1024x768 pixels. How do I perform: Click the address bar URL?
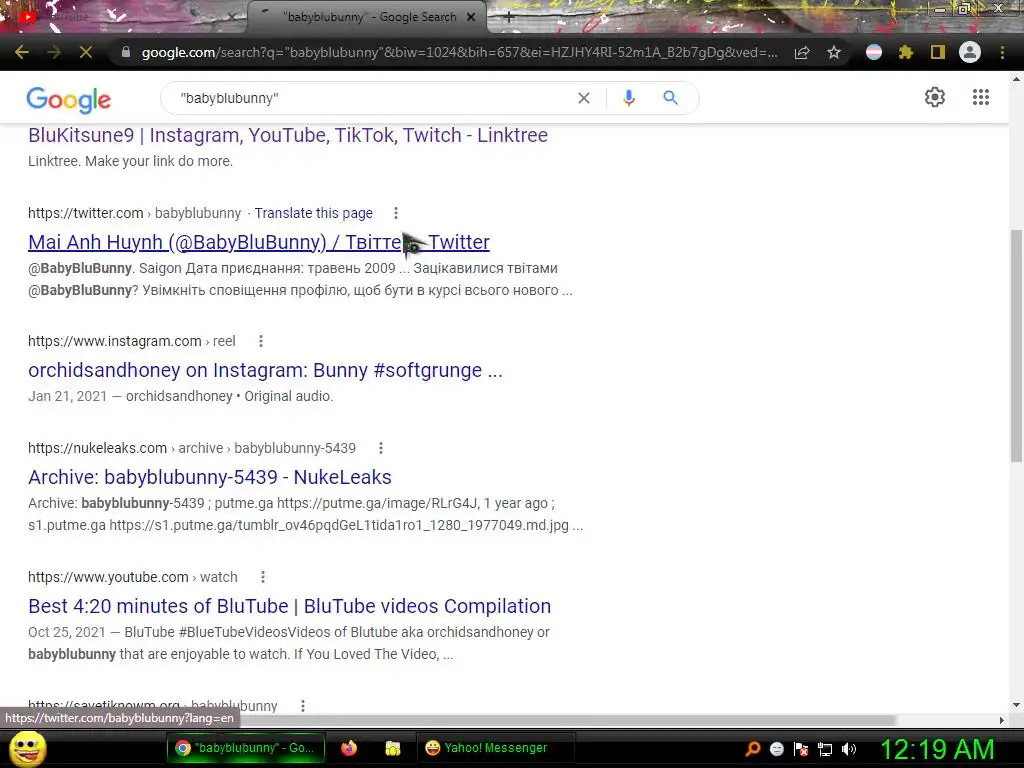pyautogui.click(x=460, y=52)
